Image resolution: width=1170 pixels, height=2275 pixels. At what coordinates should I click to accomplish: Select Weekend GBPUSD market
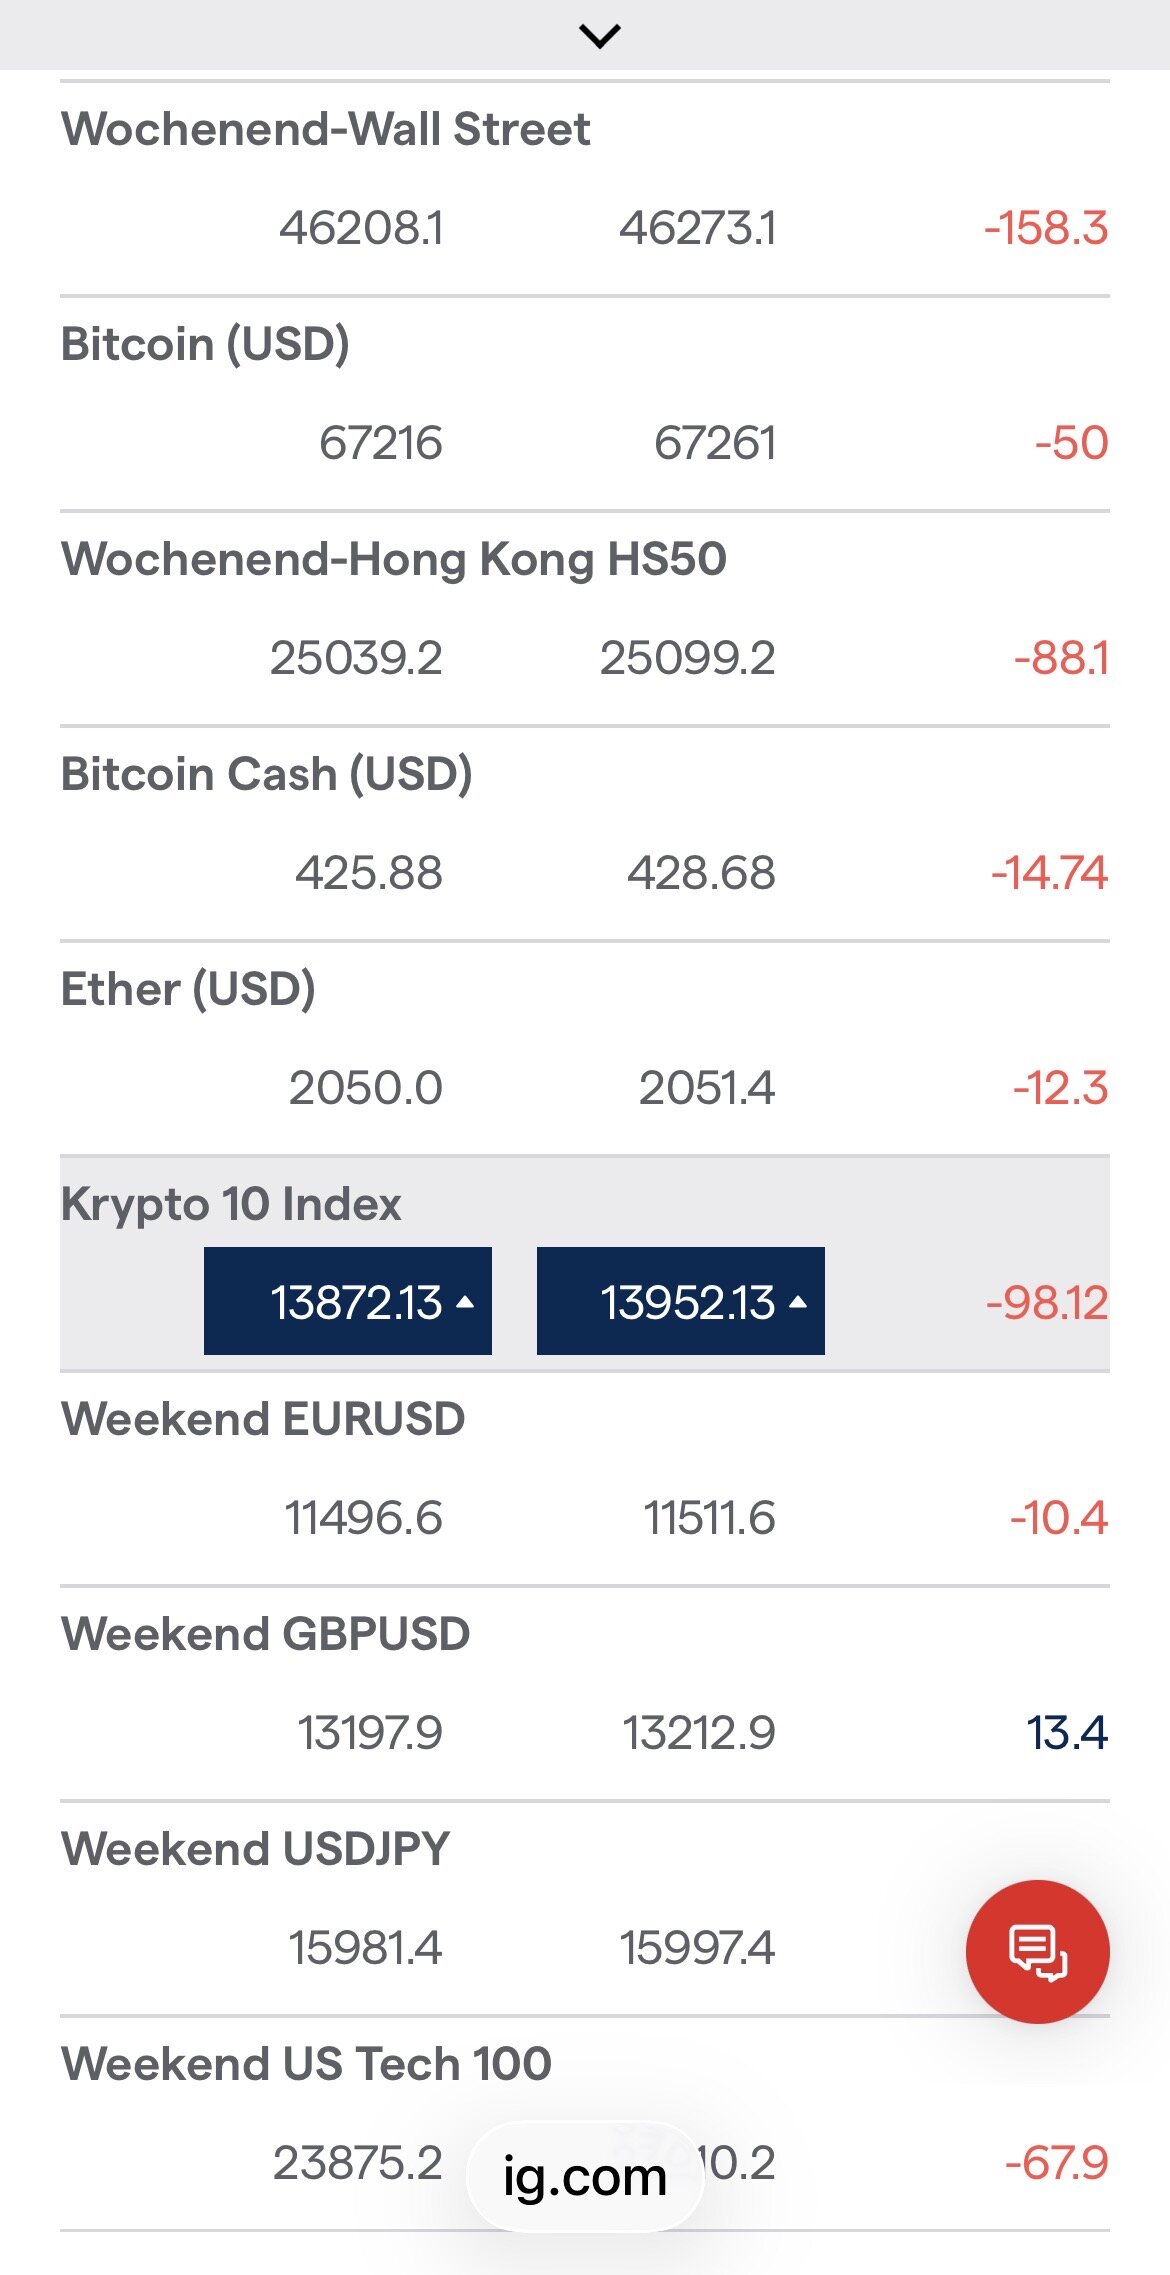coord(266,1635)
